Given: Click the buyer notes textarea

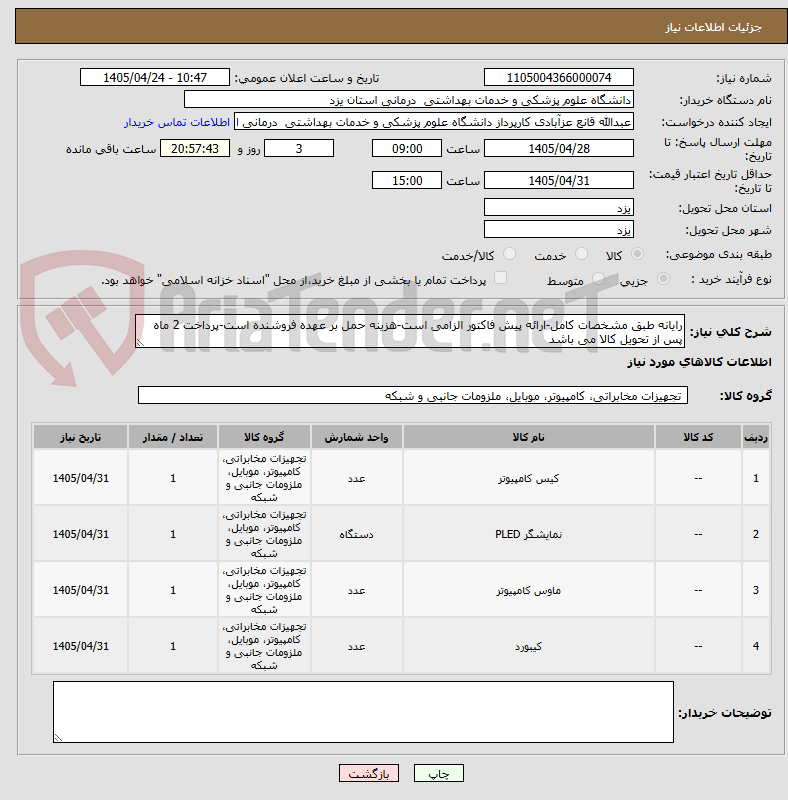Looking at the screenshot, I should [x=363, y=712].
